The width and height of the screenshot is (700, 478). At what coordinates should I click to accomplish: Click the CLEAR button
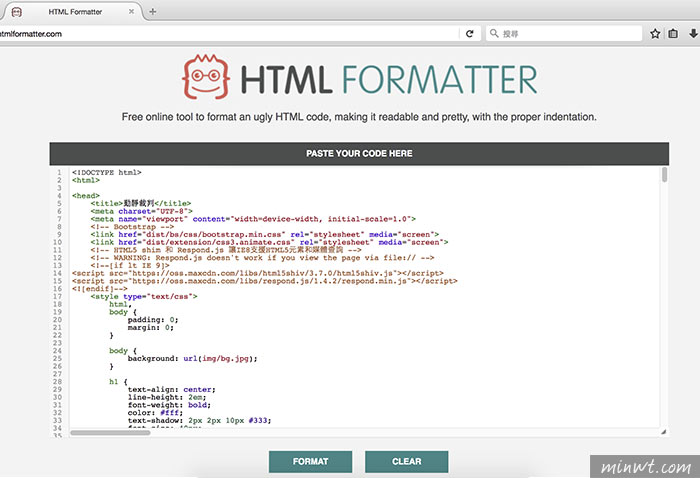pyautogui.click(x=406, y=461)
